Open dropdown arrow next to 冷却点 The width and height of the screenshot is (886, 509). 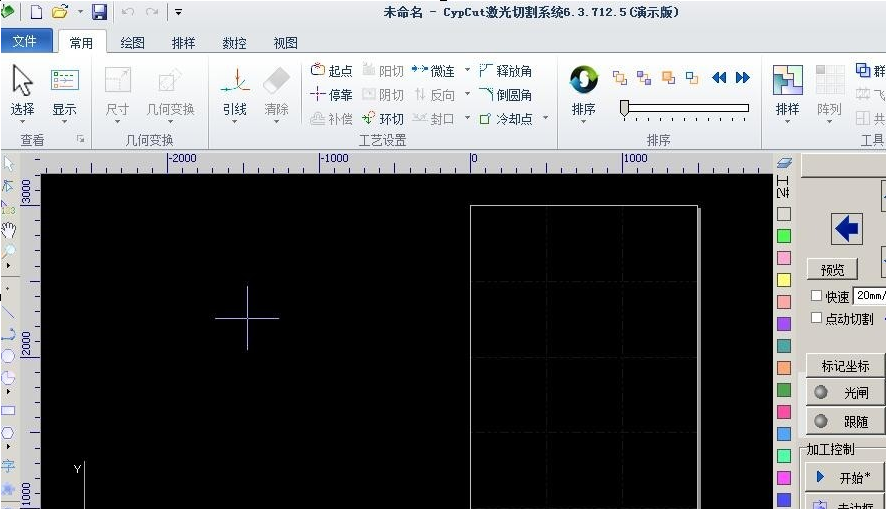545,118
